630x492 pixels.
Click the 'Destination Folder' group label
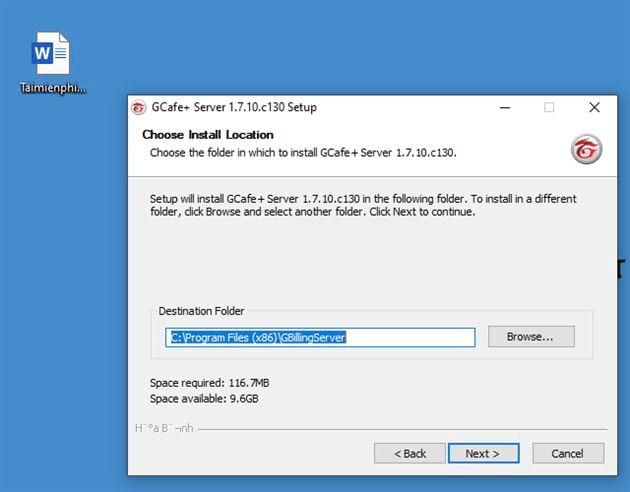click(201, 311)
